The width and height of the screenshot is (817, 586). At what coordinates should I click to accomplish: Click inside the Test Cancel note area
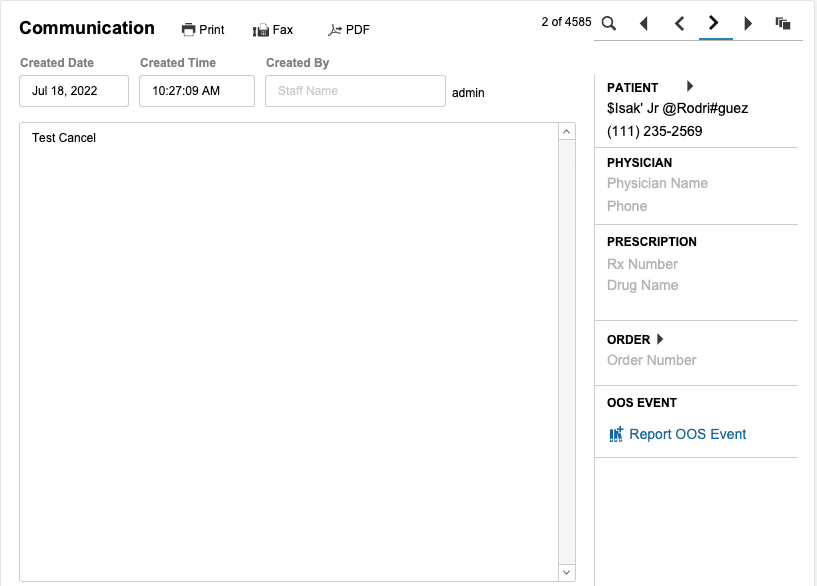[289, 352]
